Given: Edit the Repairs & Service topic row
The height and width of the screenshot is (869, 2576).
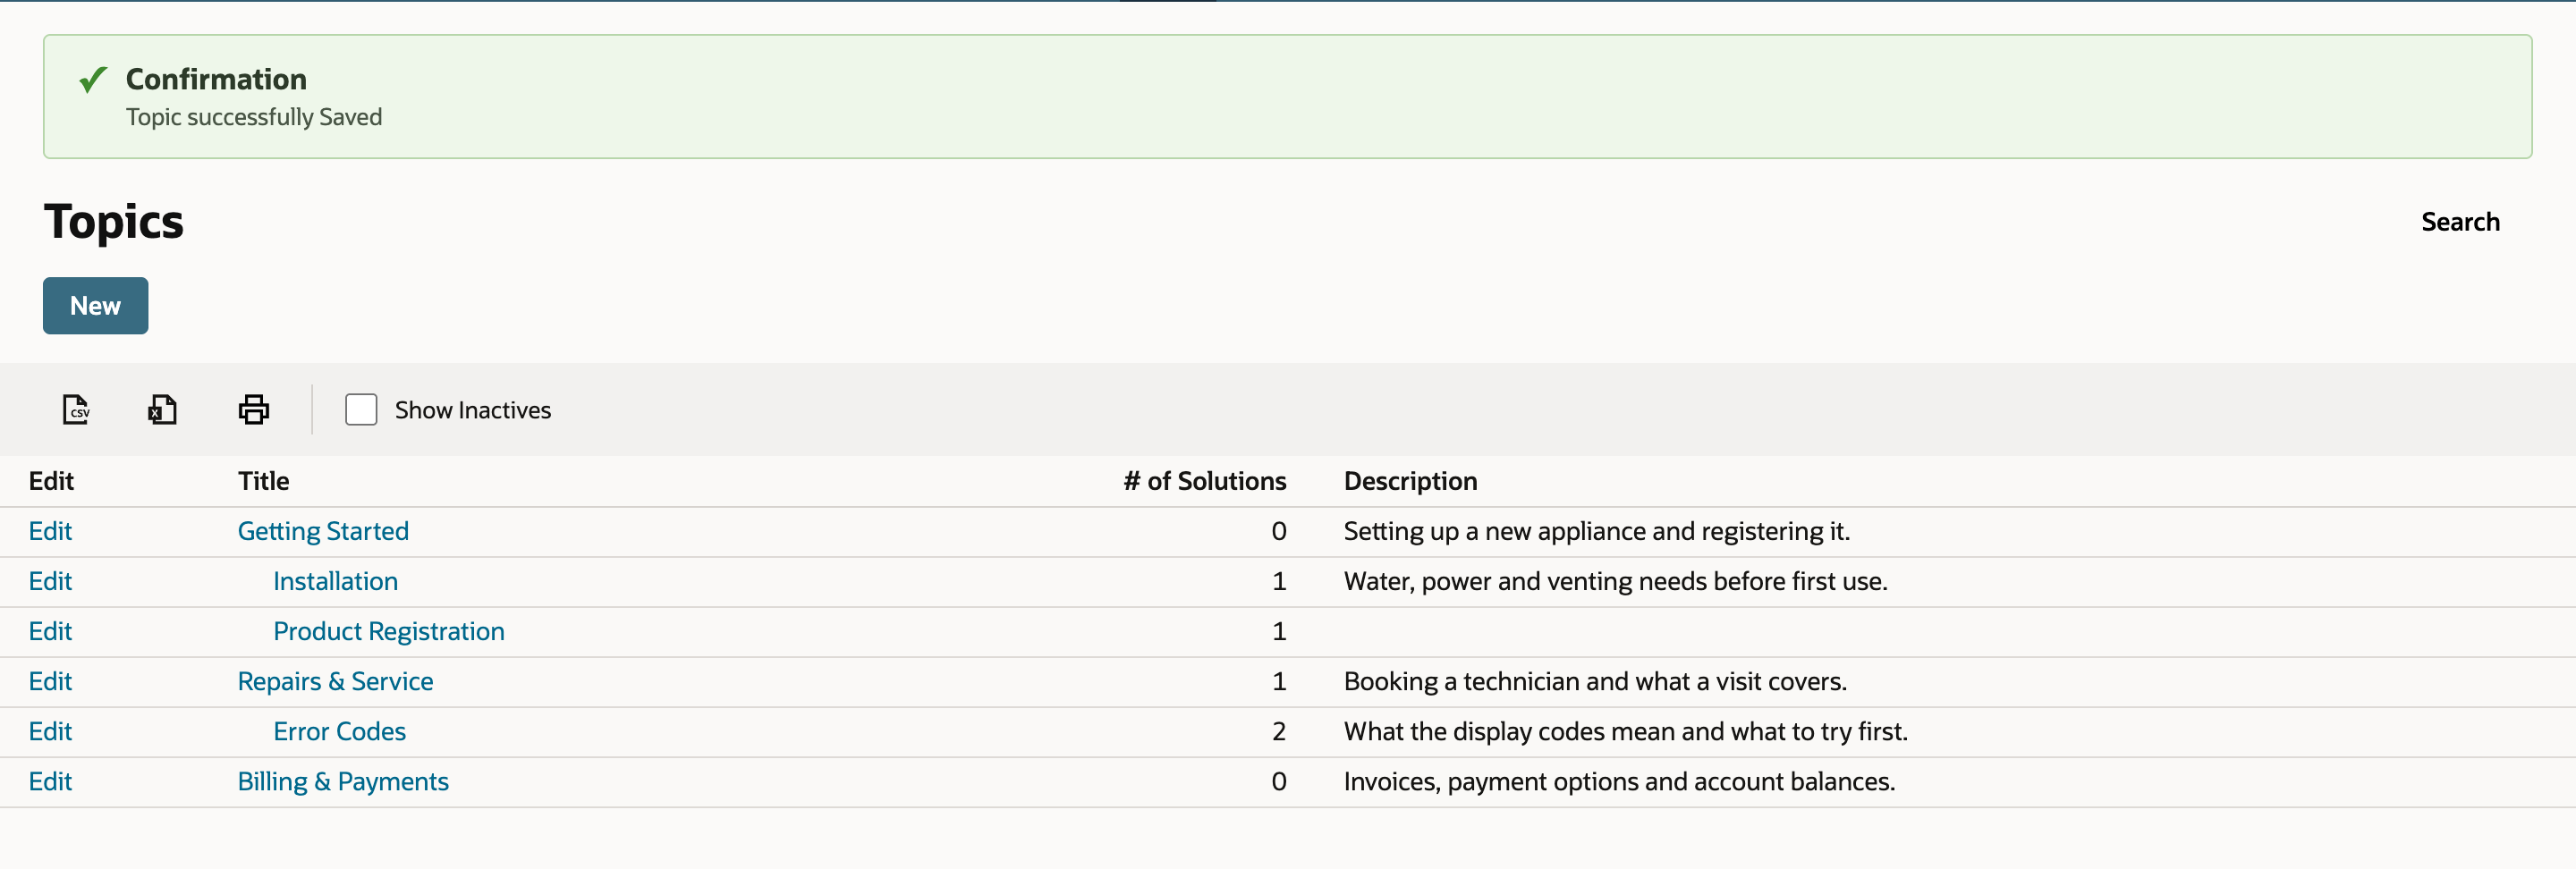Looking at the screenshot, I should click(x=50, y=681).
